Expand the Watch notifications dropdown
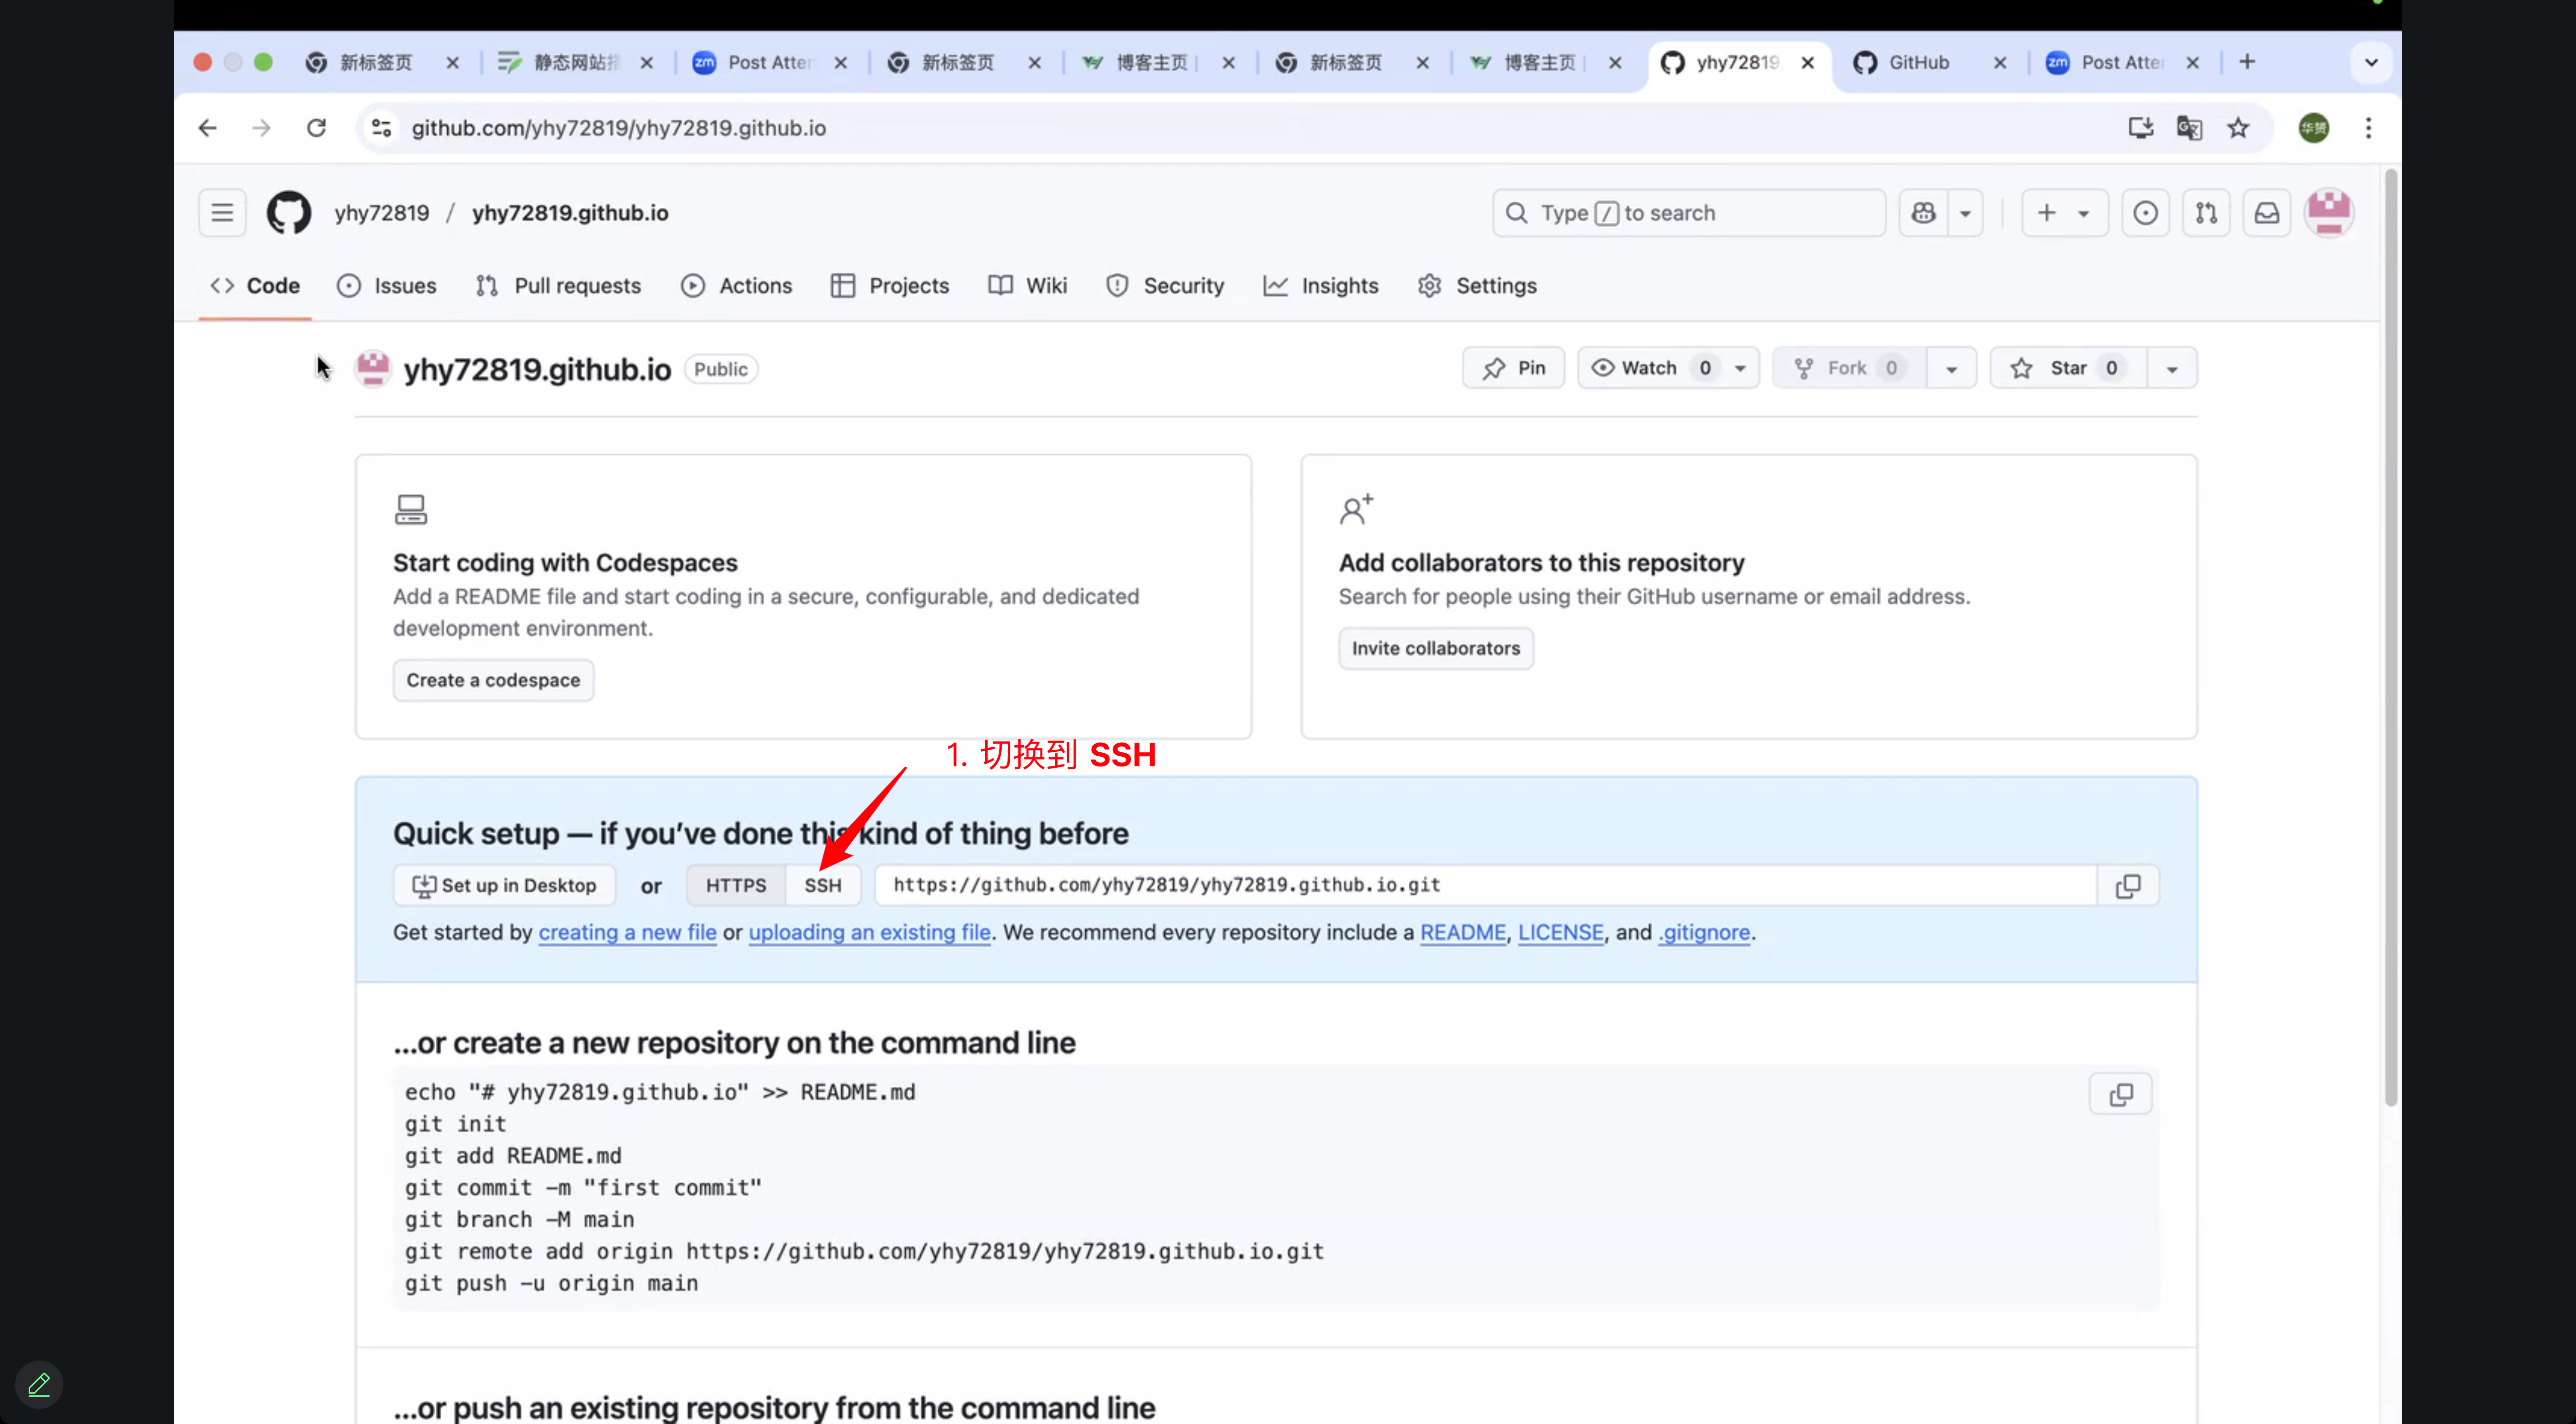The width and height of the screenshot is (2576, 1424). tap(1741, 368)
